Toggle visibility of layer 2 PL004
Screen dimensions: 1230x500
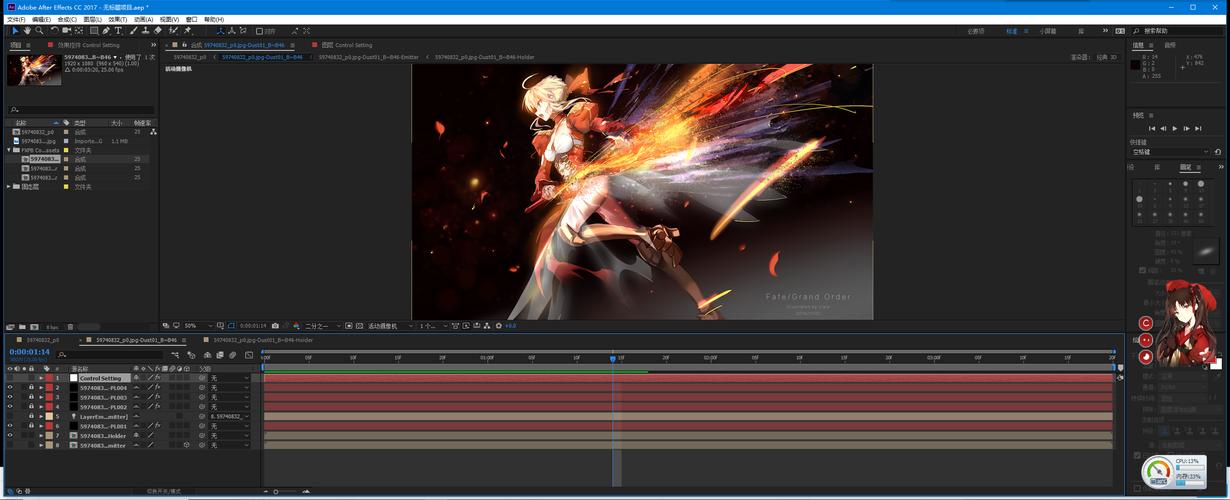point(10,388)
